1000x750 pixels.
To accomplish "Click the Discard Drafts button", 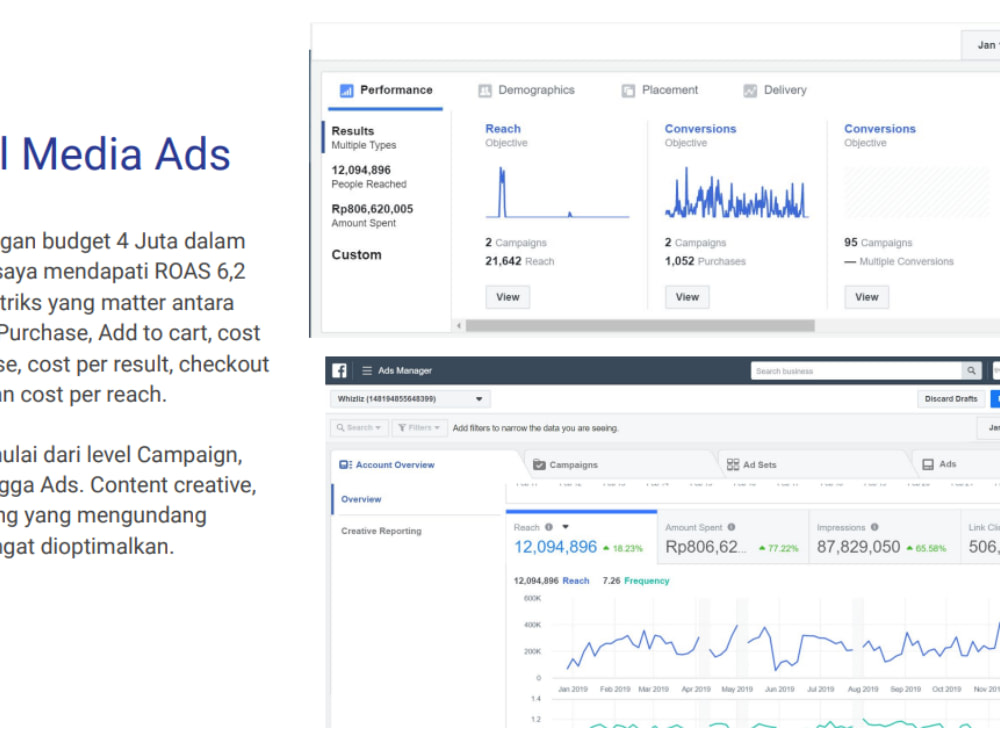I will [951, 399].
